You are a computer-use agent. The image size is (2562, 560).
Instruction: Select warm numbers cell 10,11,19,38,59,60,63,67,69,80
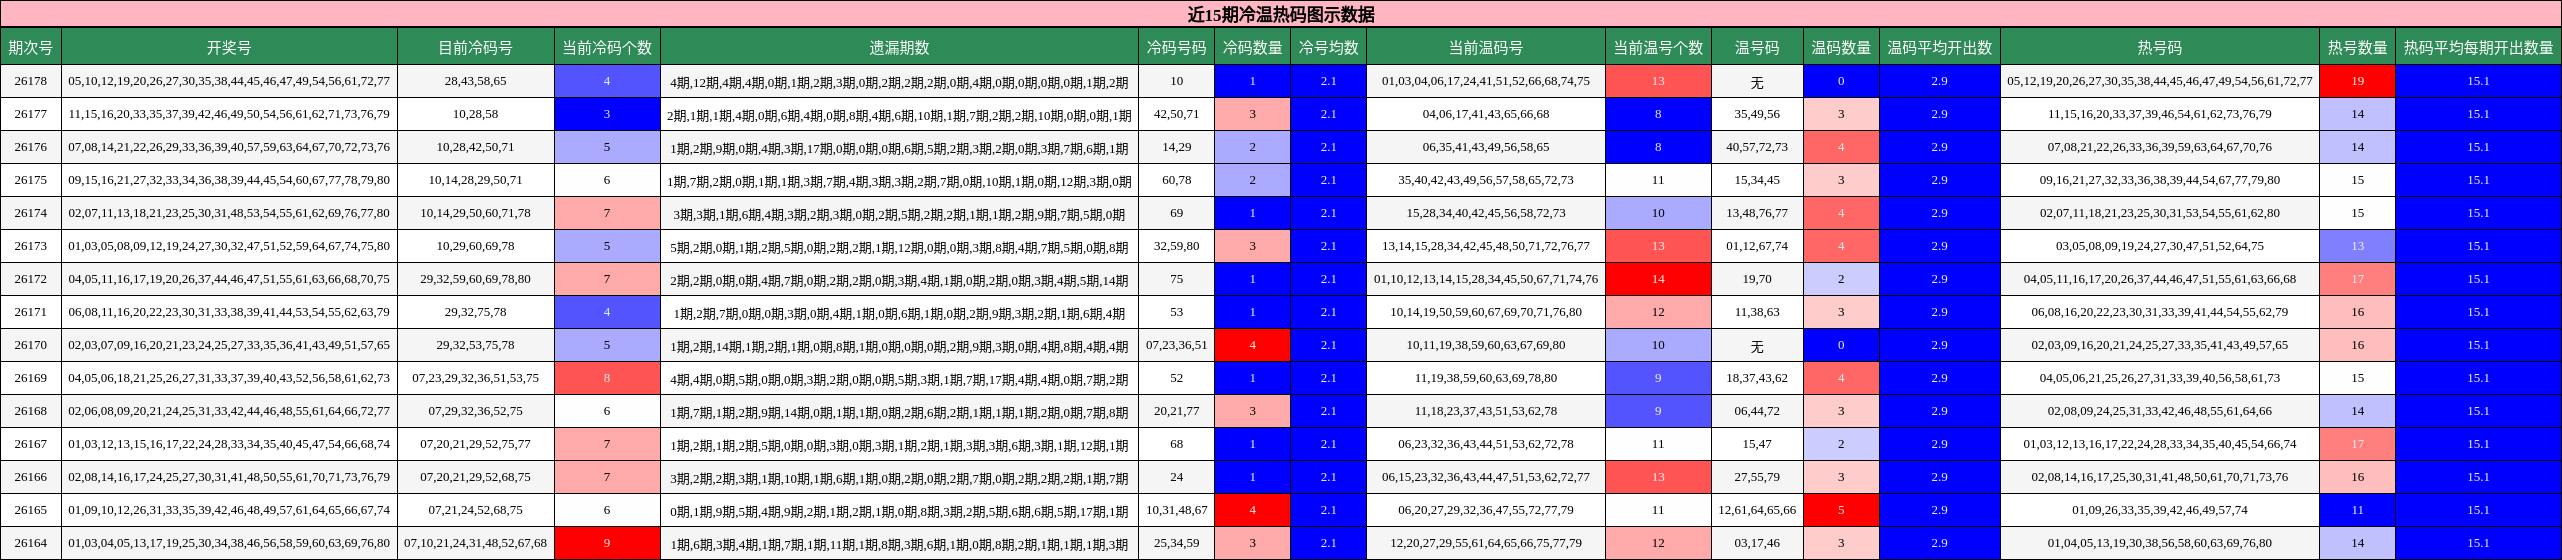pyautogui.click(x=1486, y=345)
